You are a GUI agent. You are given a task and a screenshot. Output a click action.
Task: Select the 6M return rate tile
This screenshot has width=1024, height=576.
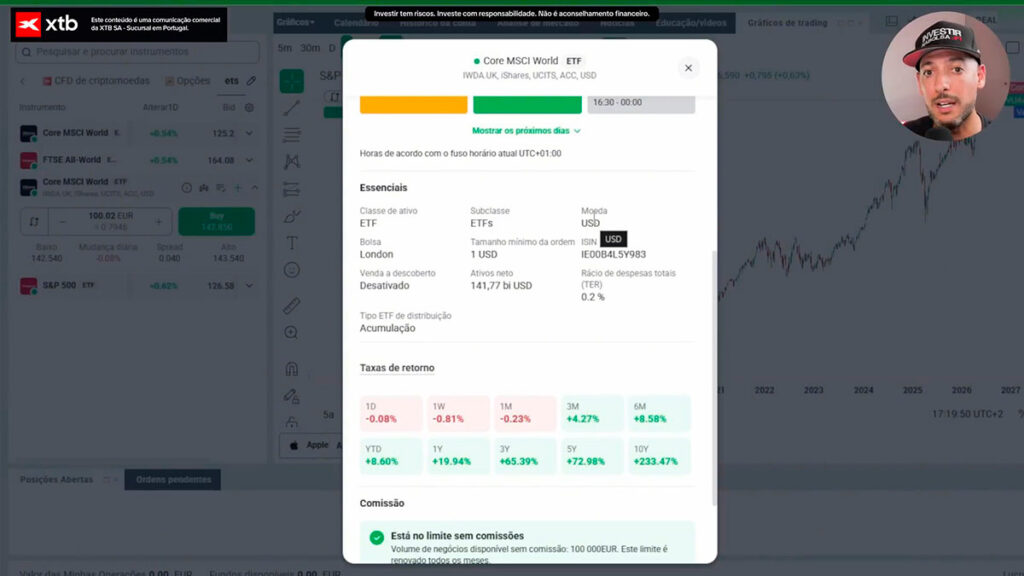click(659, 413)
